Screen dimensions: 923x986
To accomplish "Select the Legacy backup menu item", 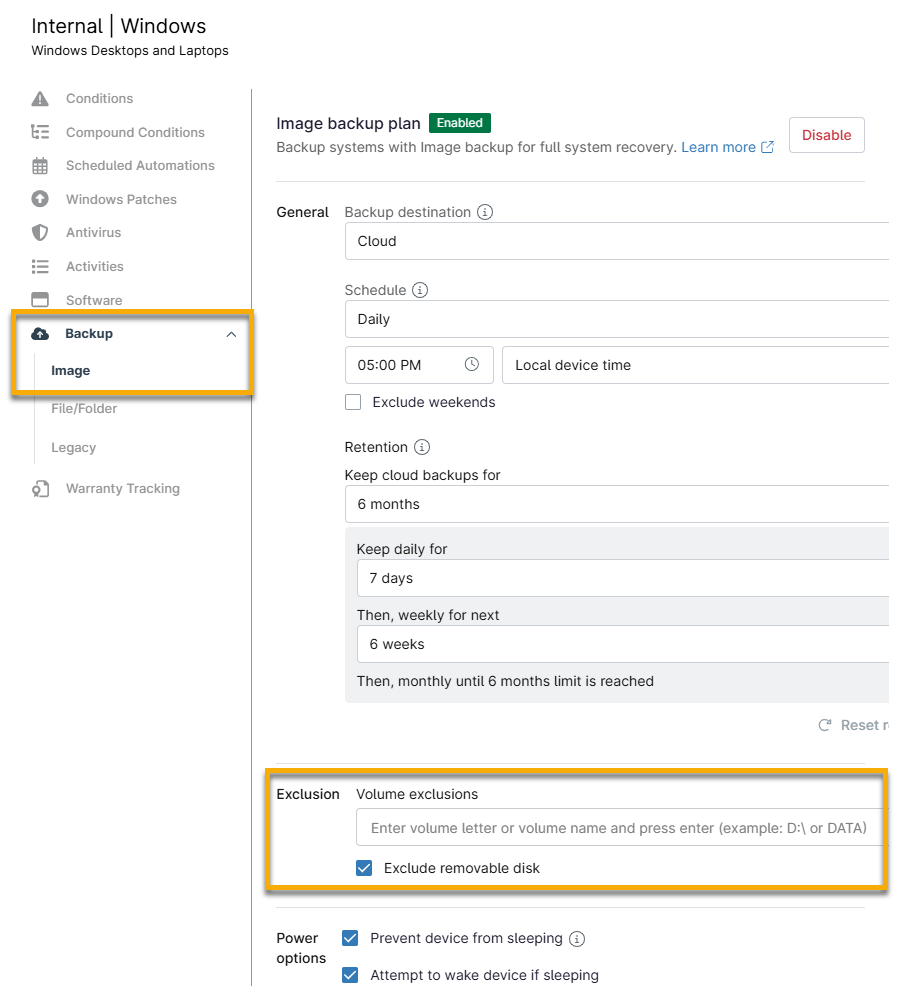I will point(74,448).
